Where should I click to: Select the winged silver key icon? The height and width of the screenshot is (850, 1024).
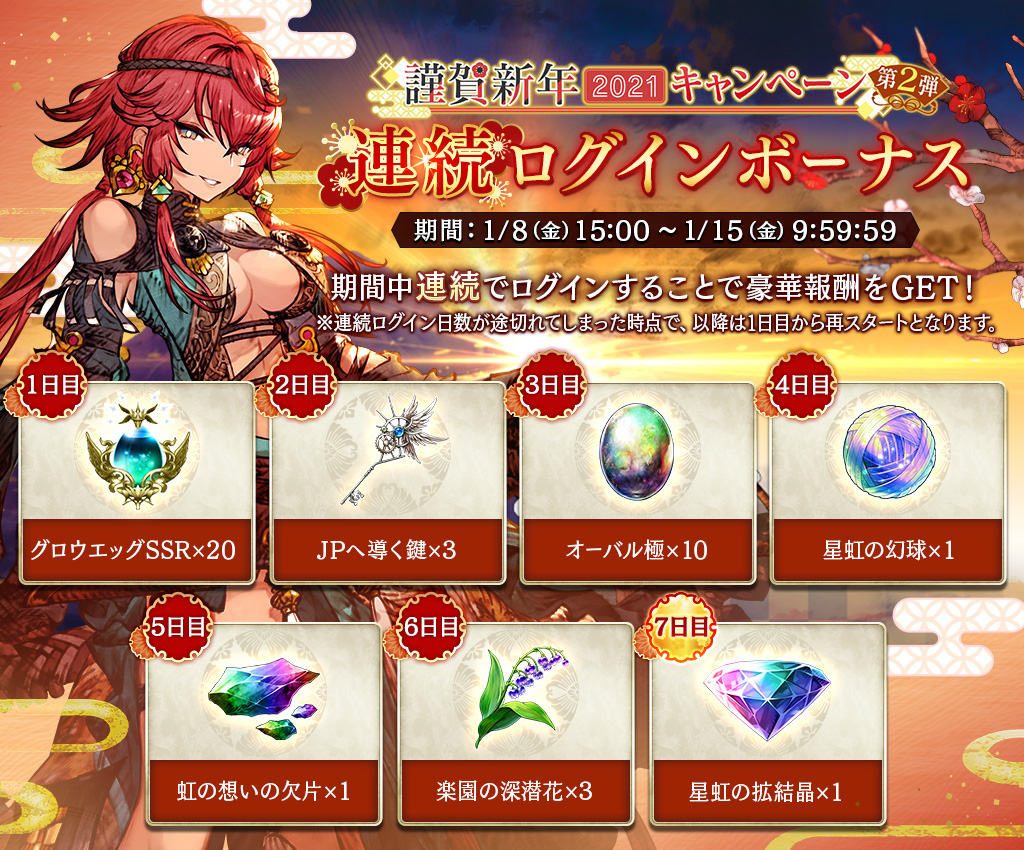point(389,450)
